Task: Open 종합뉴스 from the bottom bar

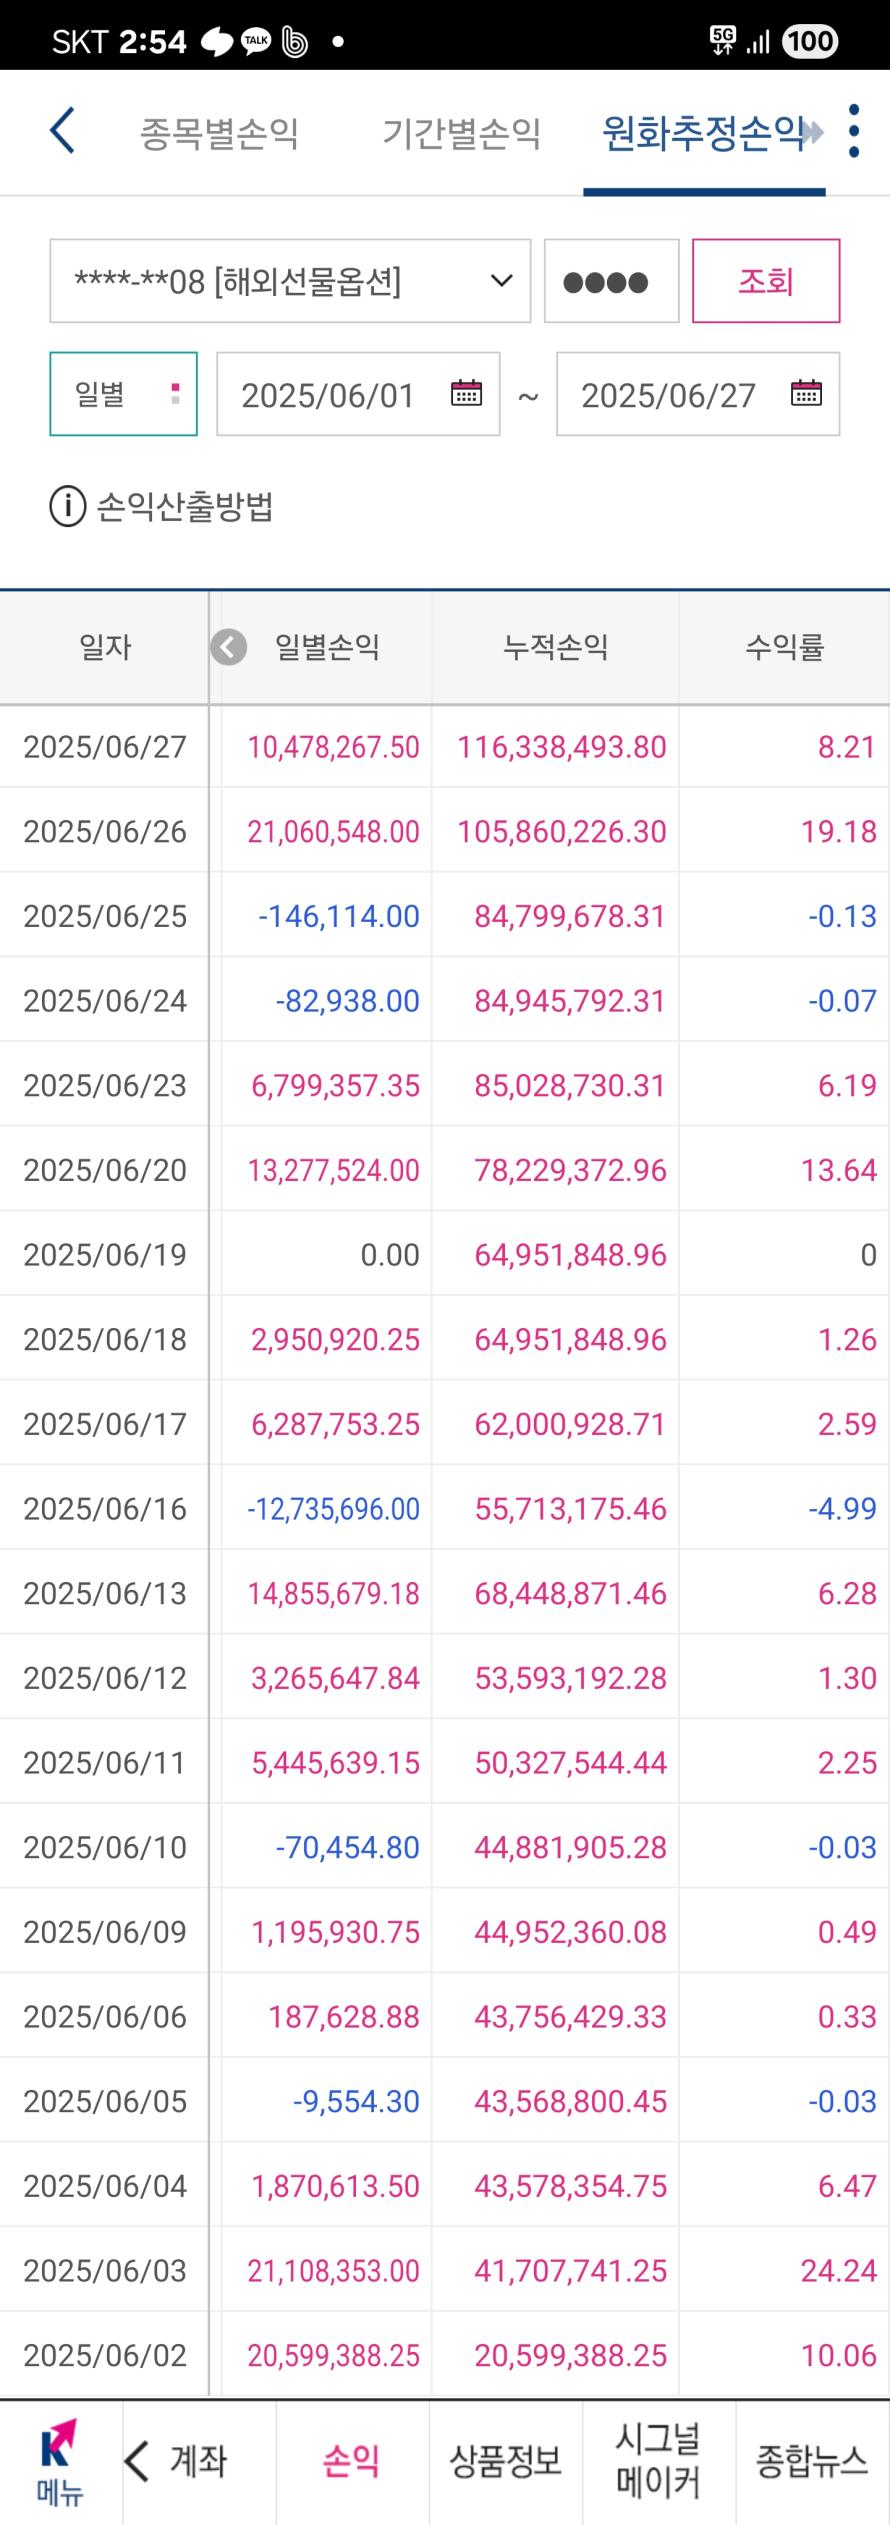Action: tap(811, 2461)
